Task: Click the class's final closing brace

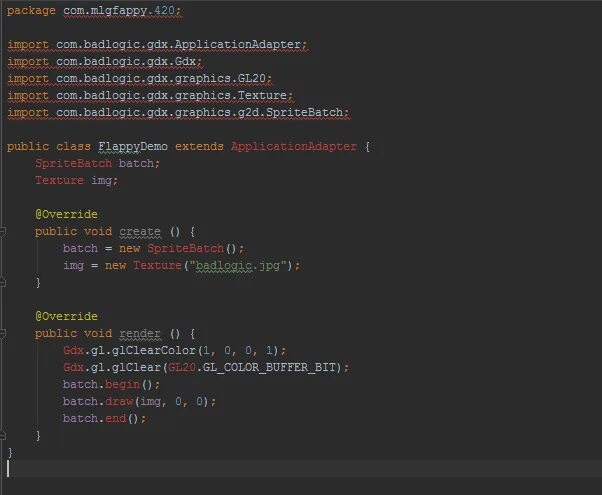Action: point(10,452)
